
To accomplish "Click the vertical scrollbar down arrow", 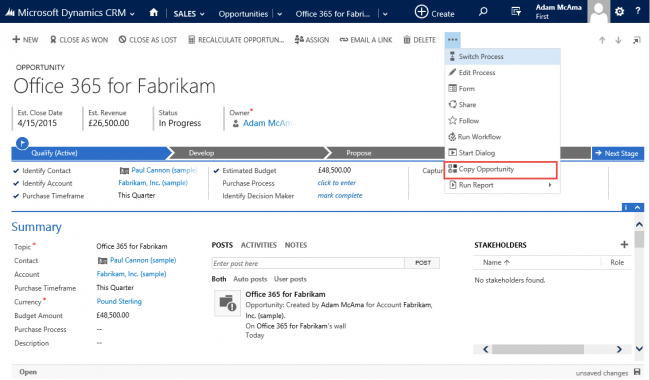I will [639, 349].
